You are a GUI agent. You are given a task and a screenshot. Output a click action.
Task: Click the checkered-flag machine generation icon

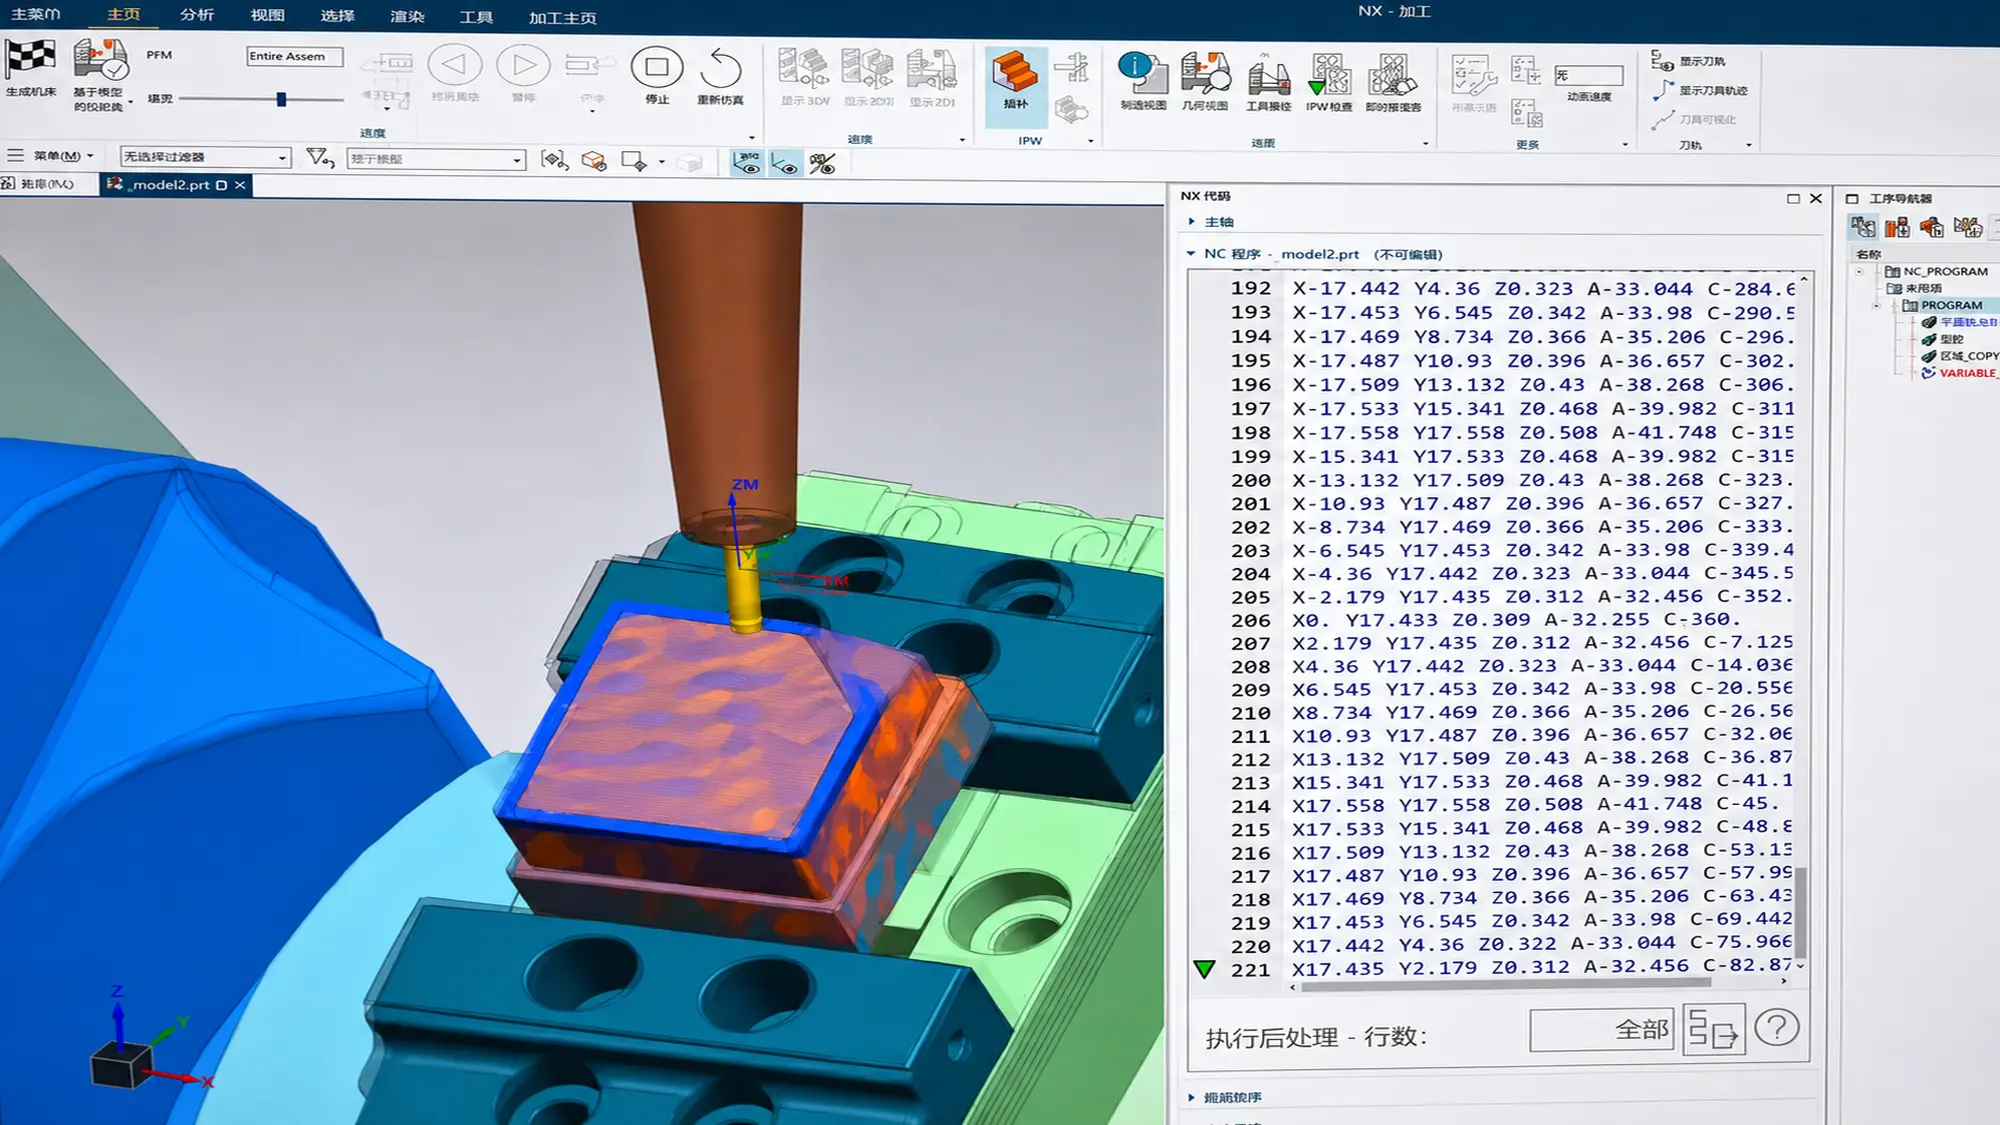pos(30,60)
